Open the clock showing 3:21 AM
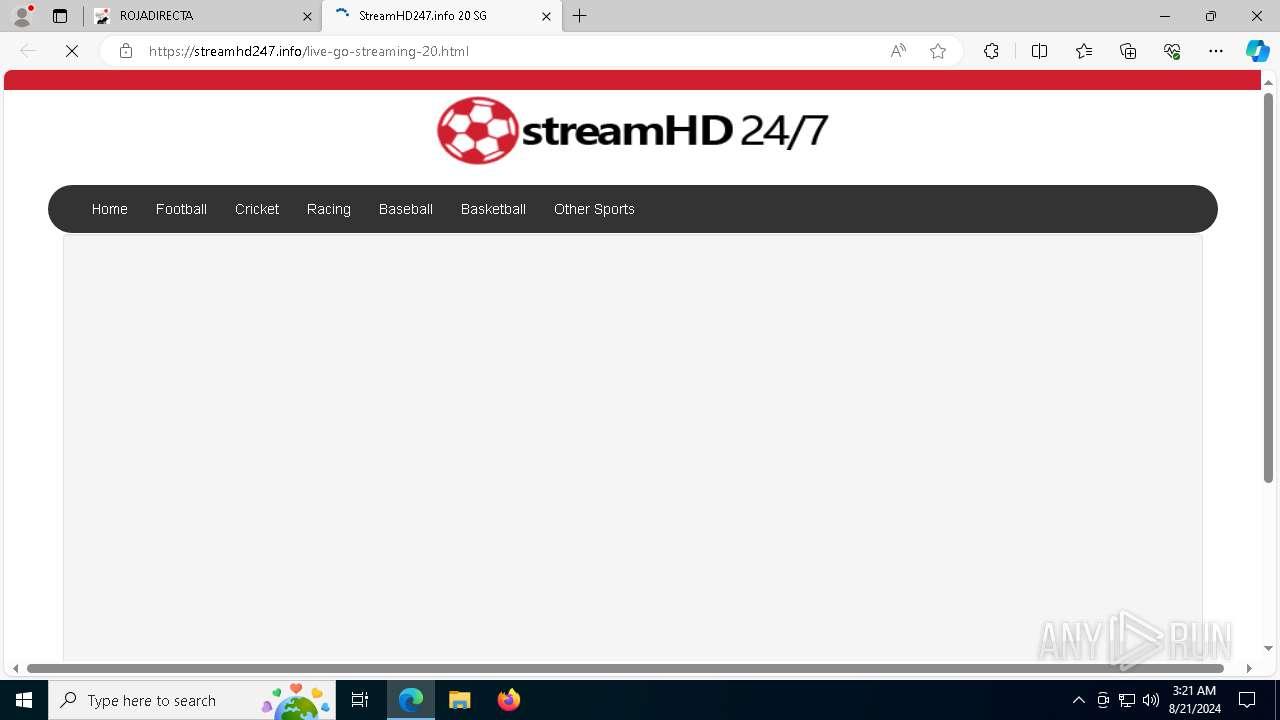The height and width of the screenshot is (720, 1280). tap(1194, 700)
